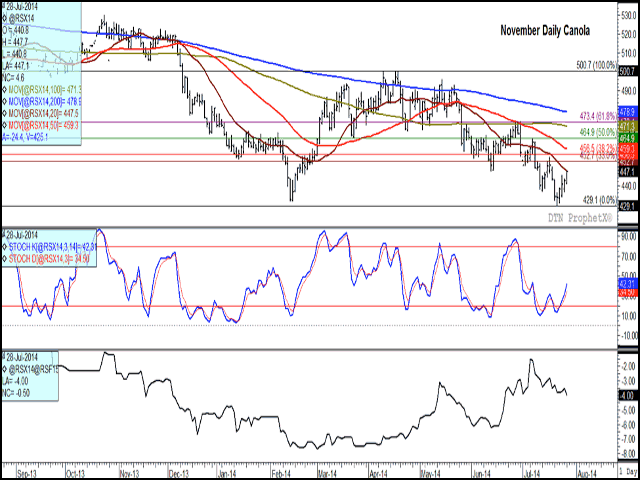Click the green 464.9 price axis tag
Viewport: 640px width, 480px height.
click(x=629, y=138)
